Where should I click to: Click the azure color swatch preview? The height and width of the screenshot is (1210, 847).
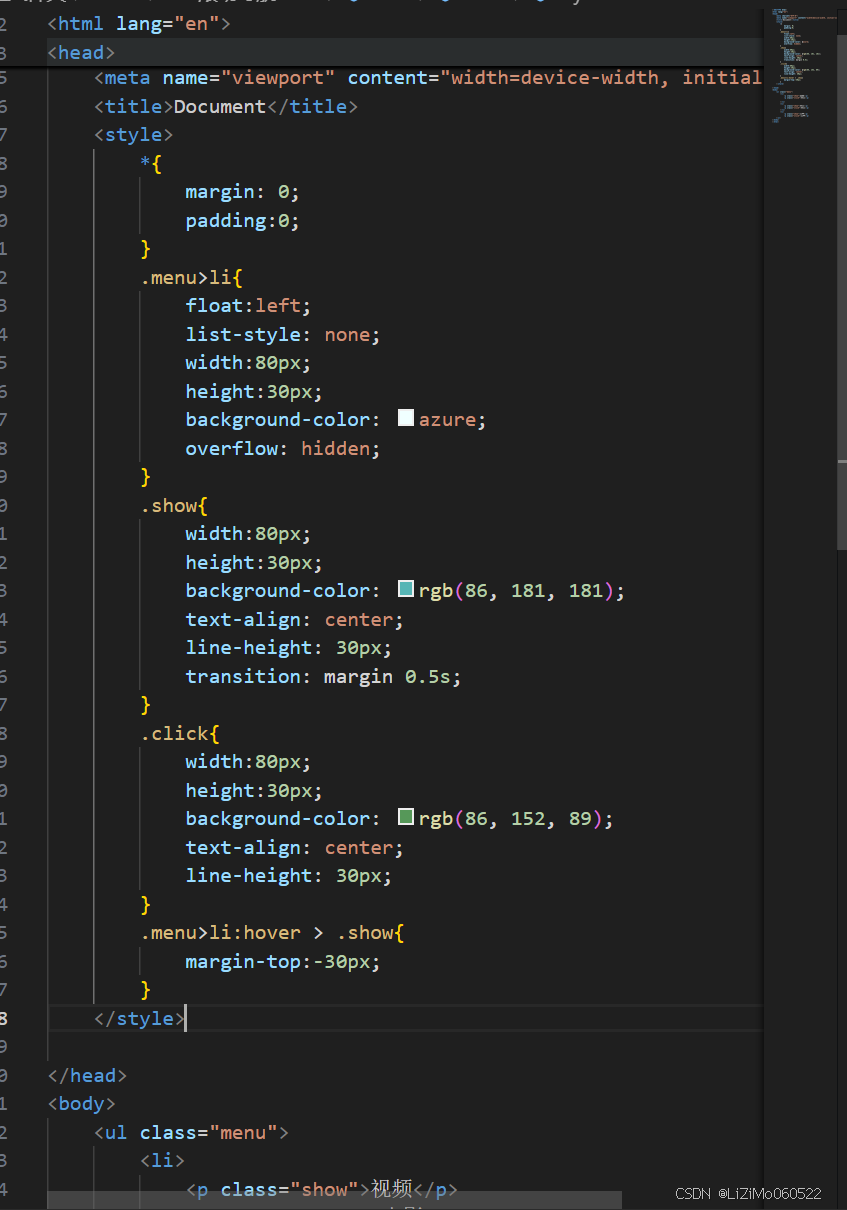click(x=406, y=418)
